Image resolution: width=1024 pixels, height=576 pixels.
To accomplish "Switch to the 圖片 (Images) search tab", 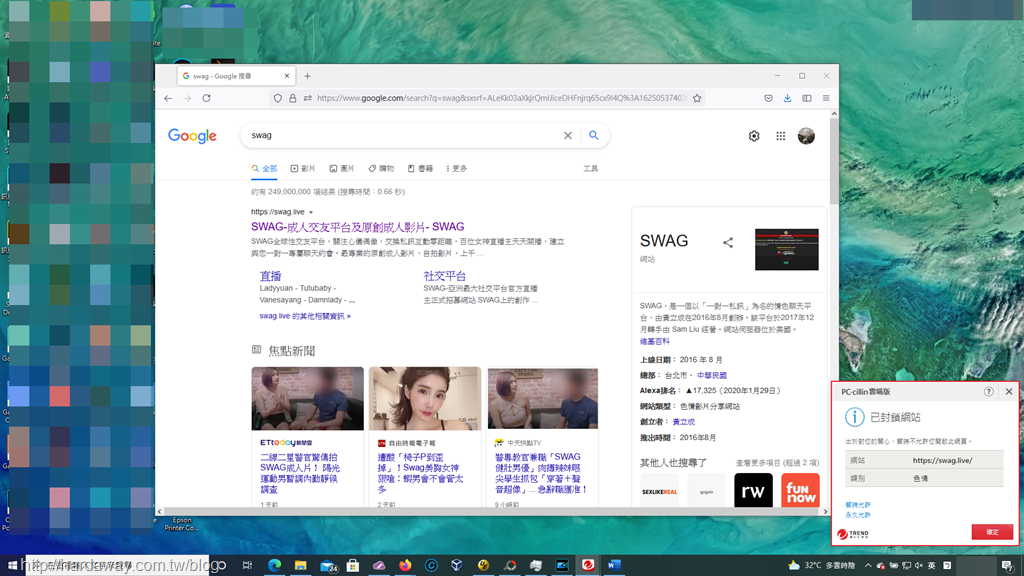I will click(342, 168).
